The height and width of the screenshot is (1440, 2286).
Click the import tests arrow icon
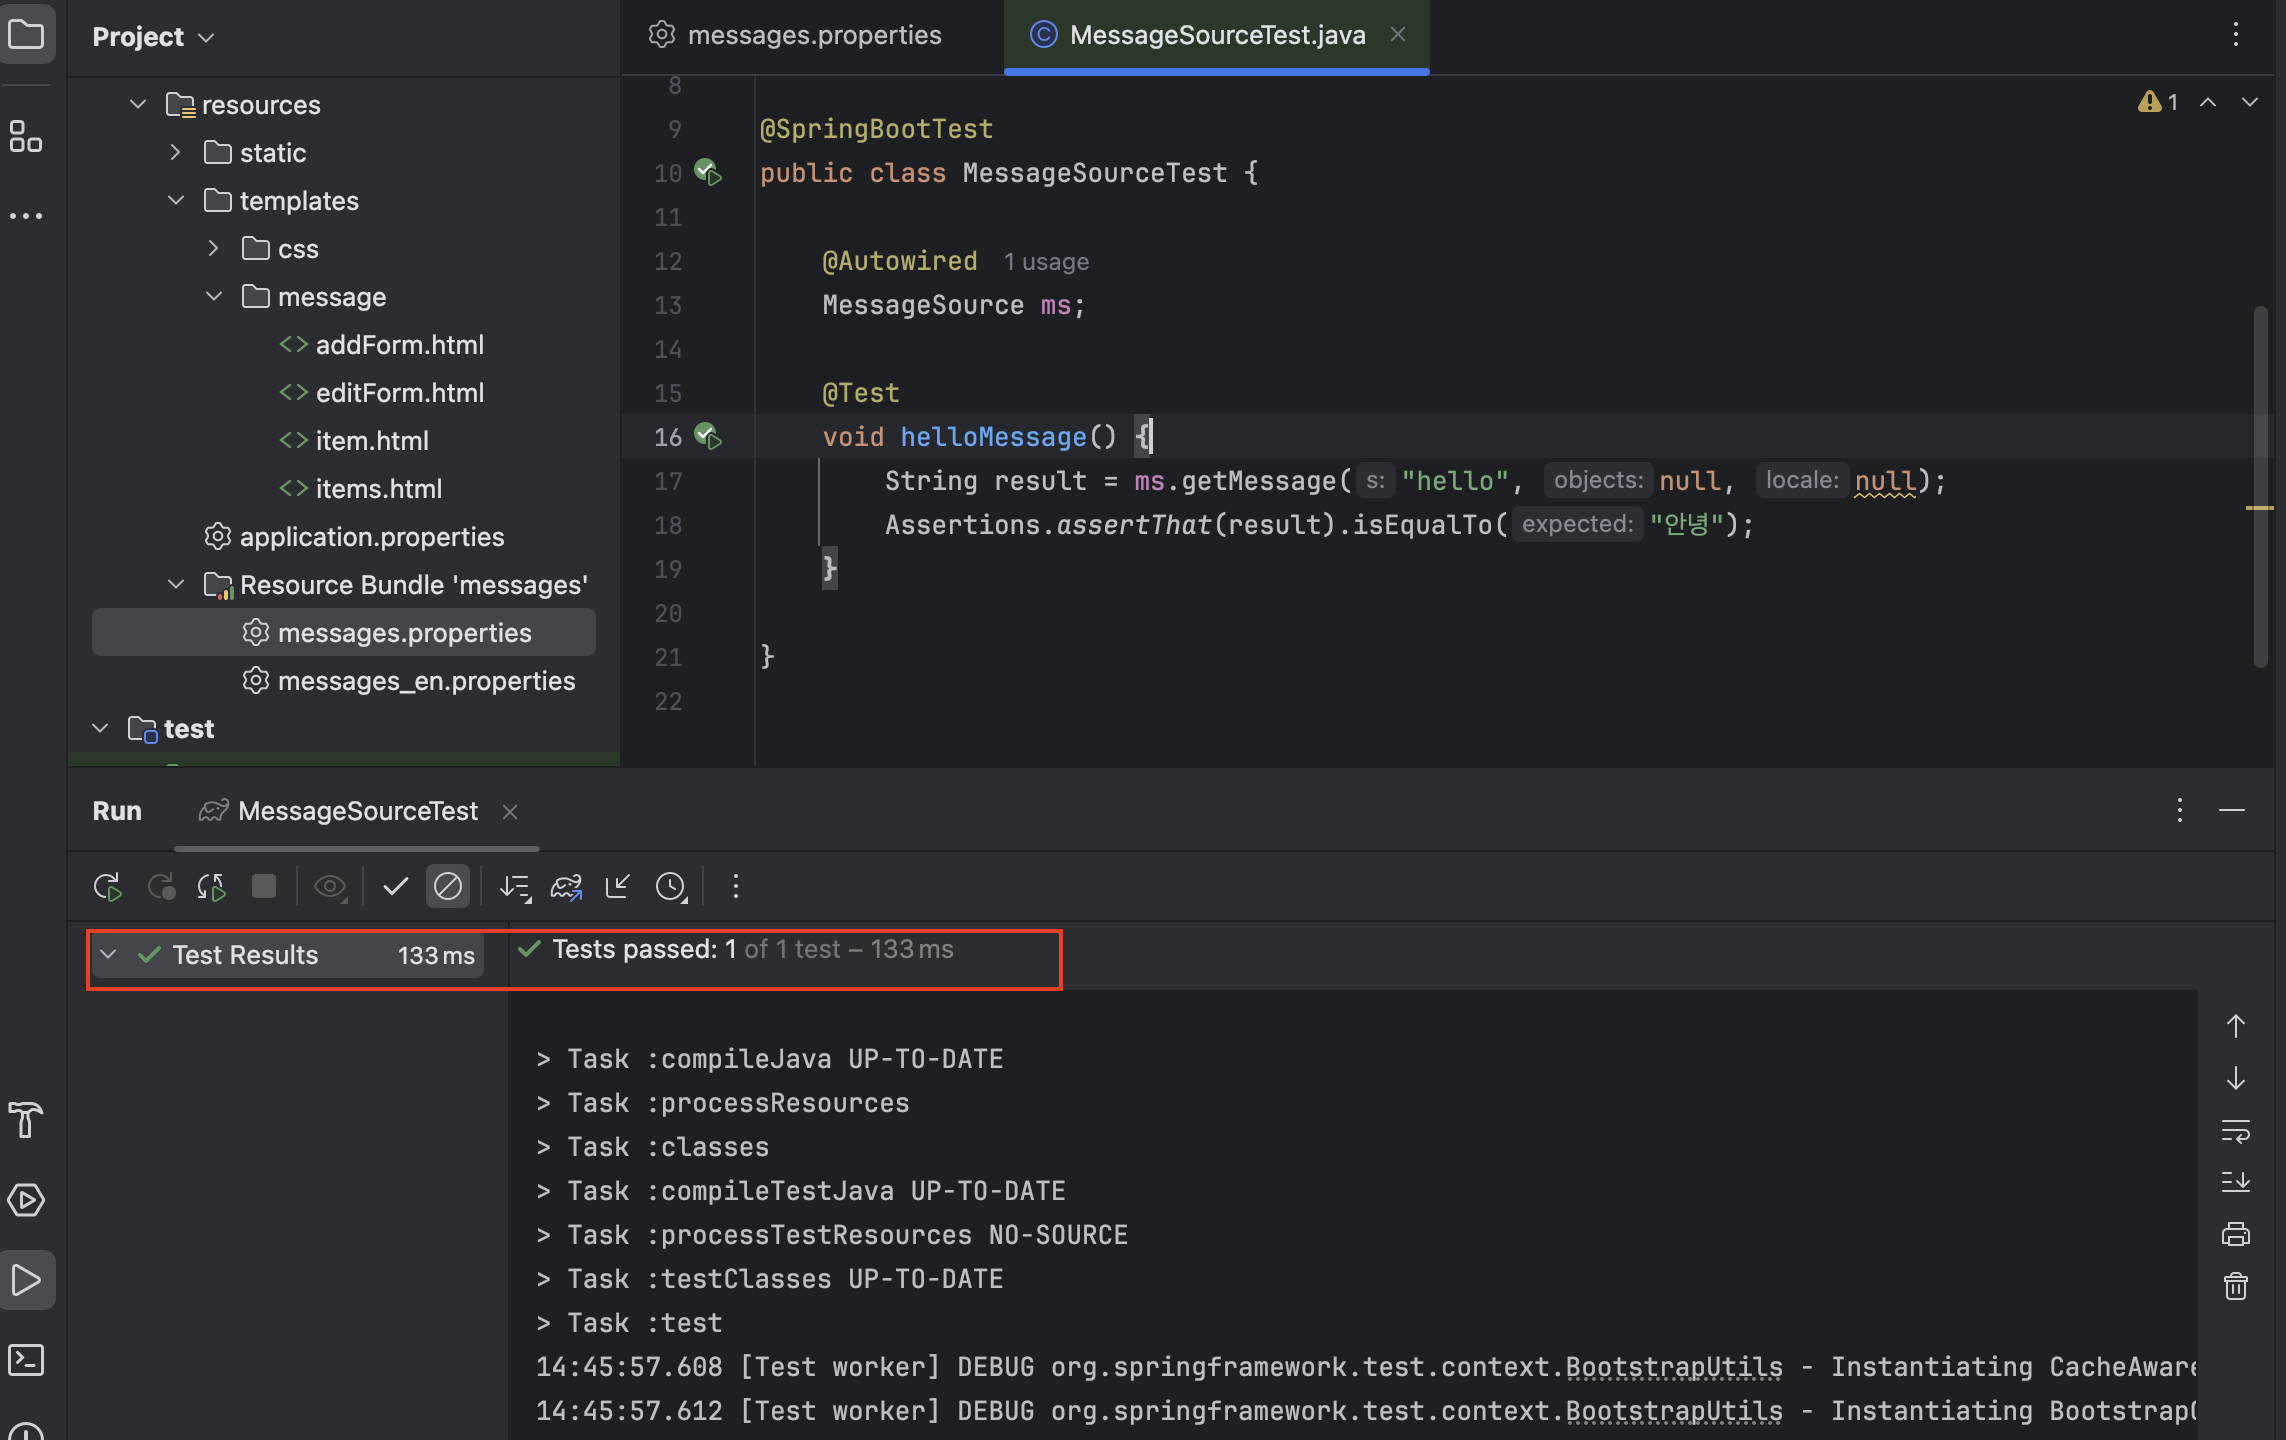[618, 887]
